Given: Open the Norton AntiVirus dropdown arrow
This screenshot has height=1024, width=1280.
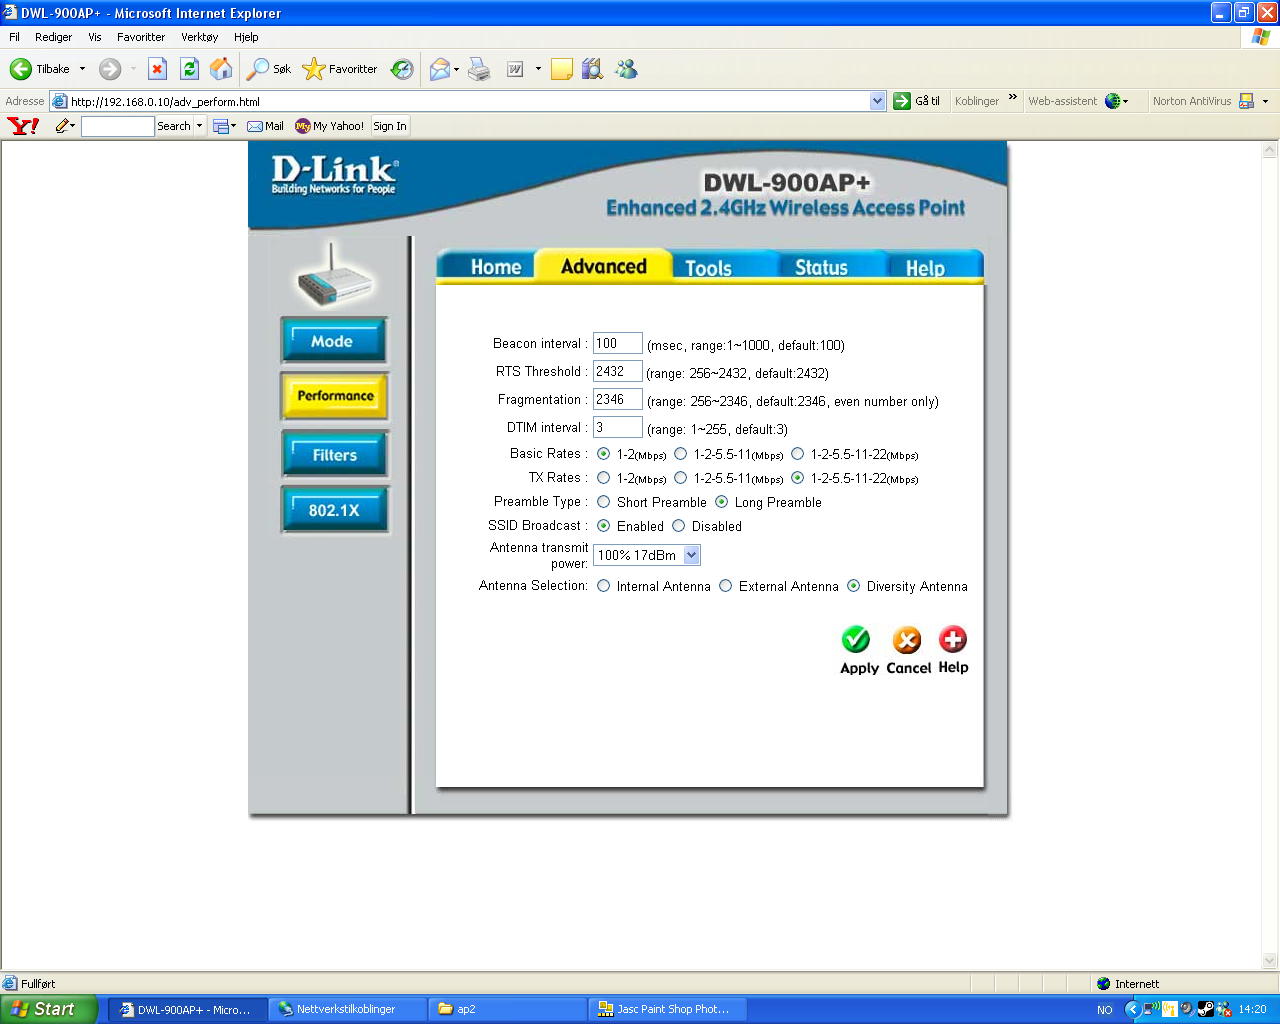Looking at the screenshot, I should 1265,101.
